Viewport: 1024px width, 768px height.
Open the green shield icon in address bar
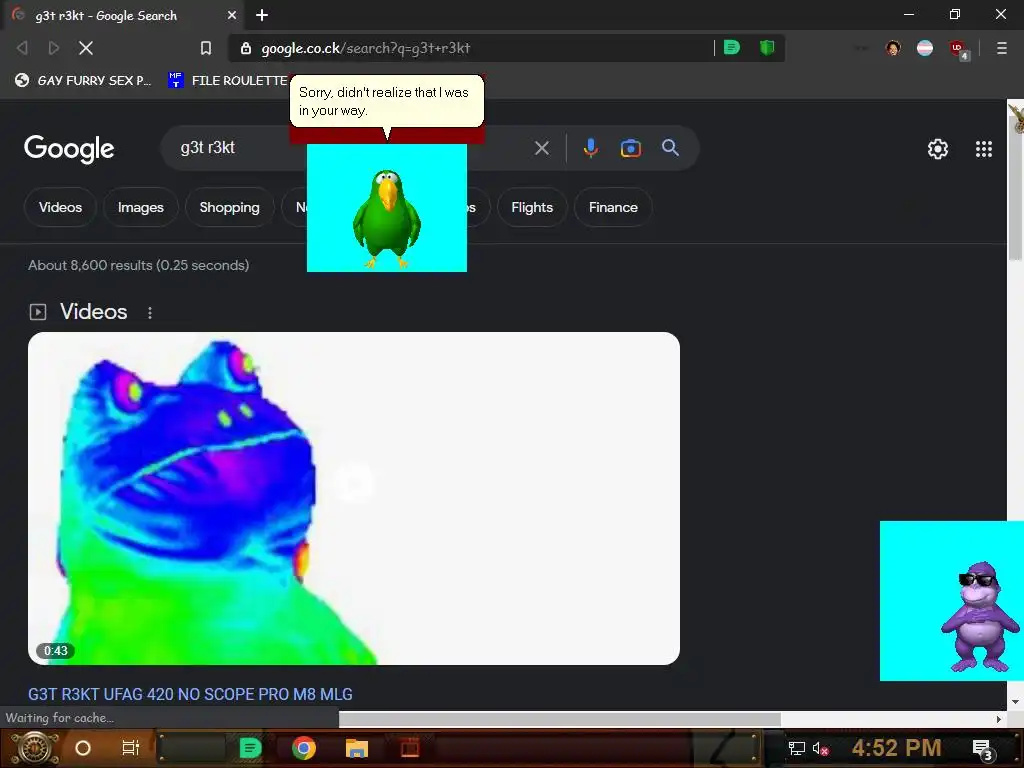click(x=767, y=48)
